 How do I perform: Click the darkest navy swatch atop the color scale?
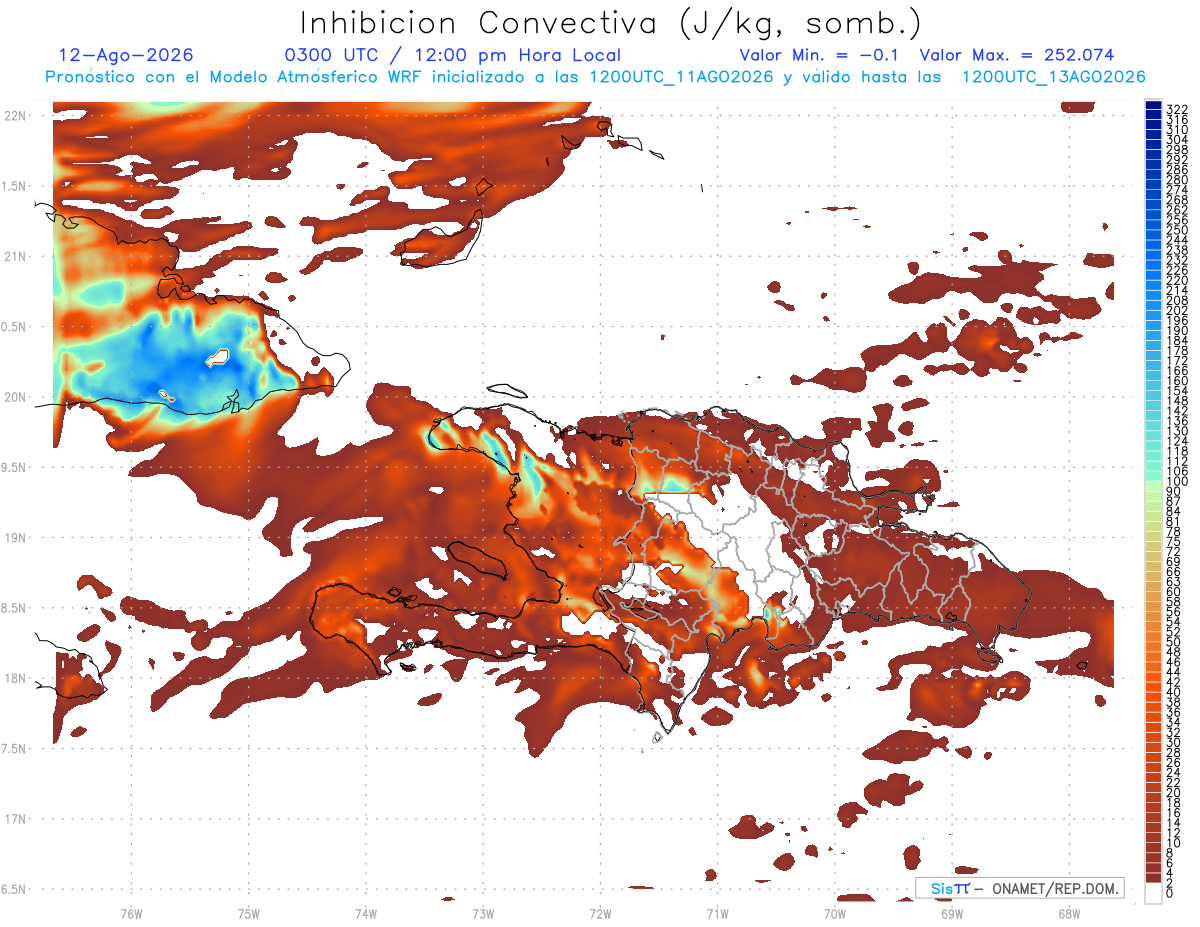(x=1154, y=107)
